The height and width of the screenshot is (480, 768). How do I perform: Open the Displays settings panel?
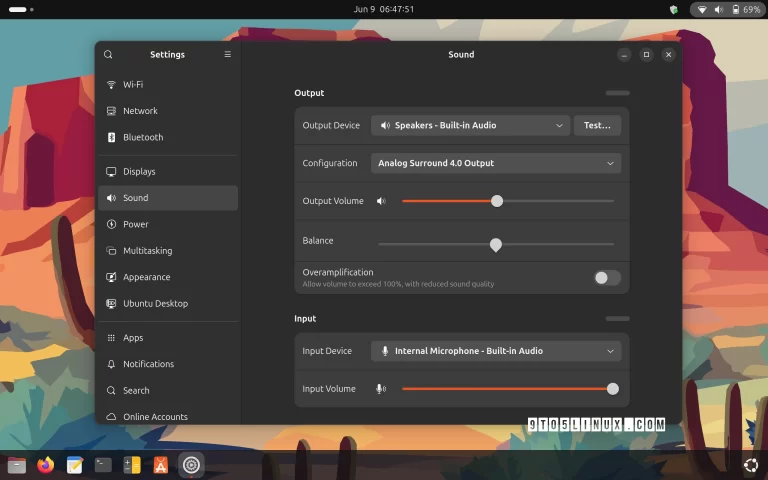pyautogui.click(x=139, y=172)
